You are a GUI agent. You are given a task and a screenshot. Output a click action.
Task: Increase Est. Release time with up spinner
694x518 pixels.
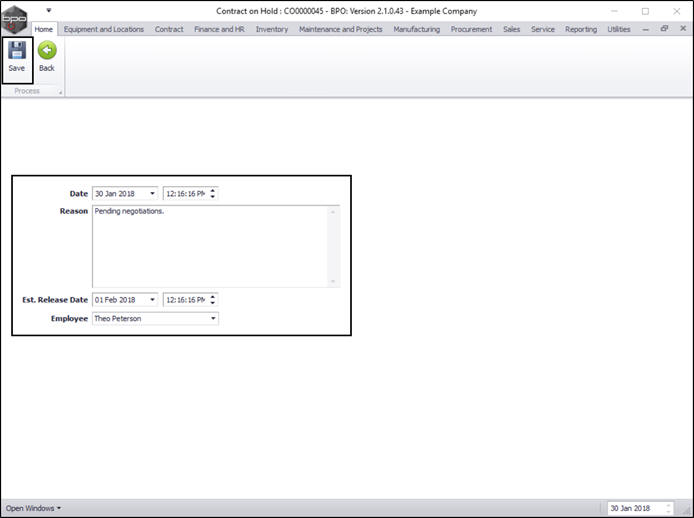tap(212, 297)
